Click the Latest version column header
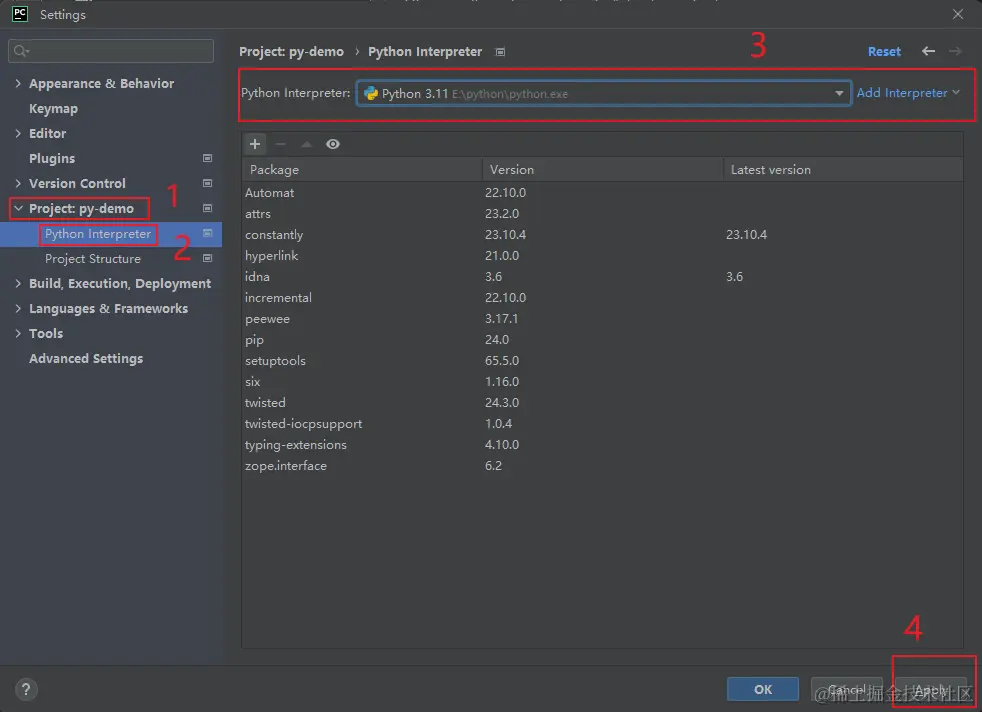This screenshot has height=712, width=982. pyautogui.click(x=843, y=170)
